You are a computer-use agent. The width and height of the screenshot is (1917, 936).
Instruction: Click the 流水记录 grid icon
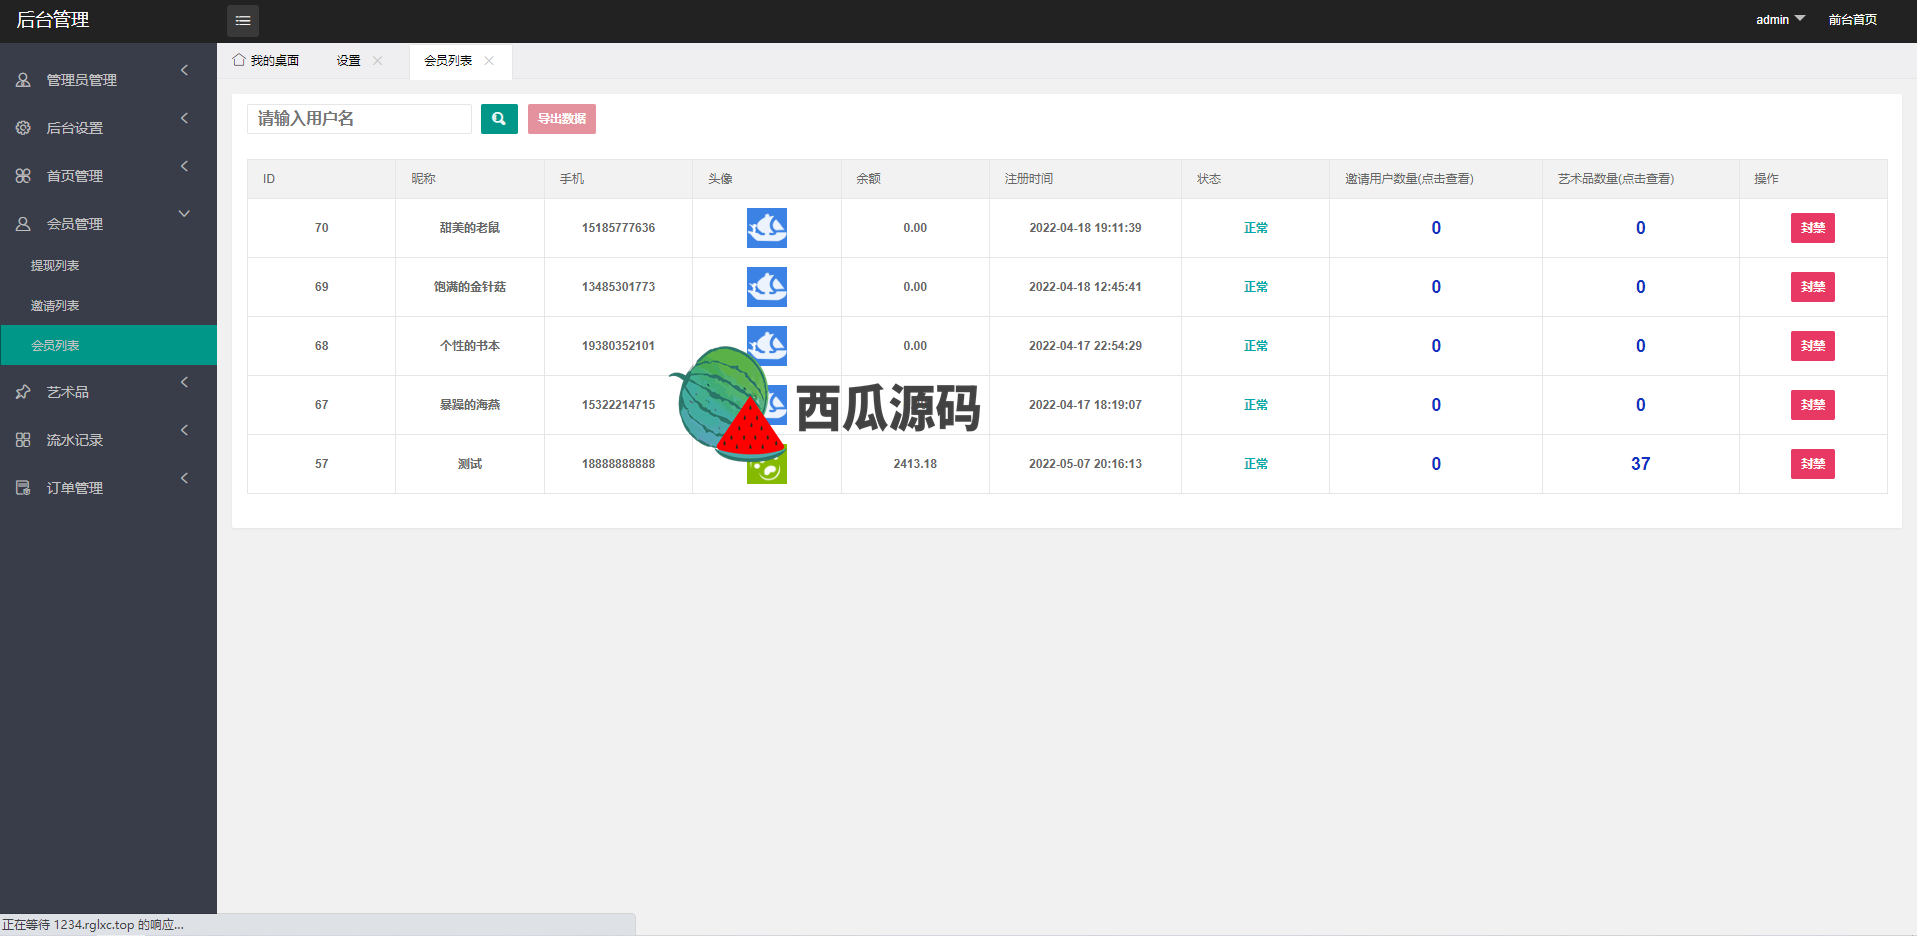coord(23,440)
